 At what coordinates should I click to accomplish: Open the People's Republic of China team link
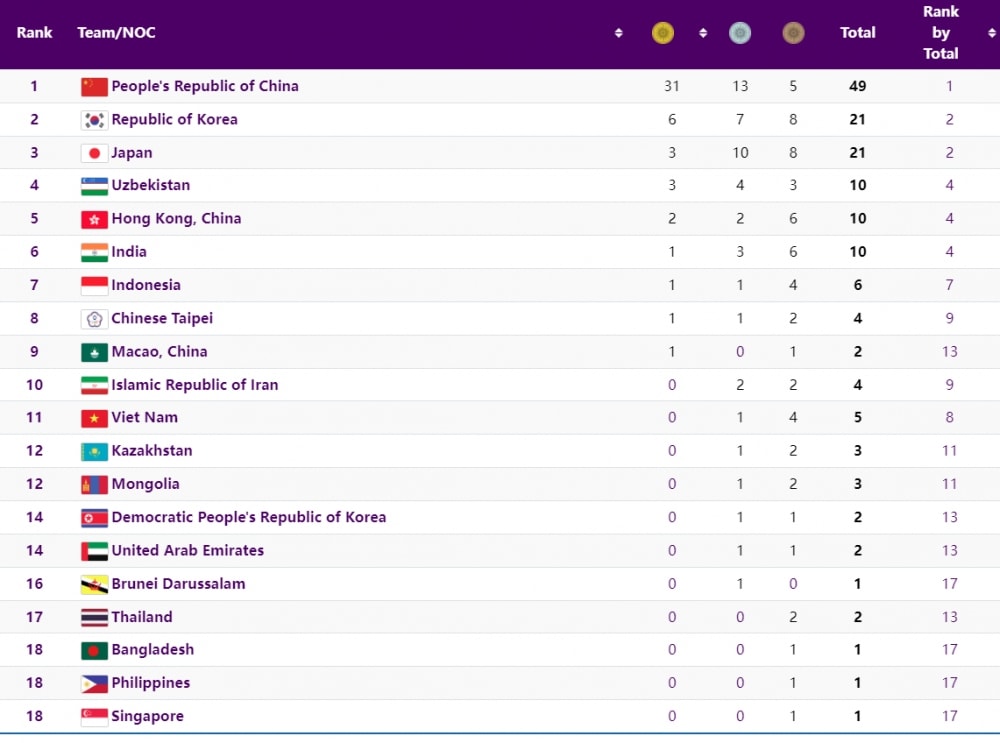[205, 86]
